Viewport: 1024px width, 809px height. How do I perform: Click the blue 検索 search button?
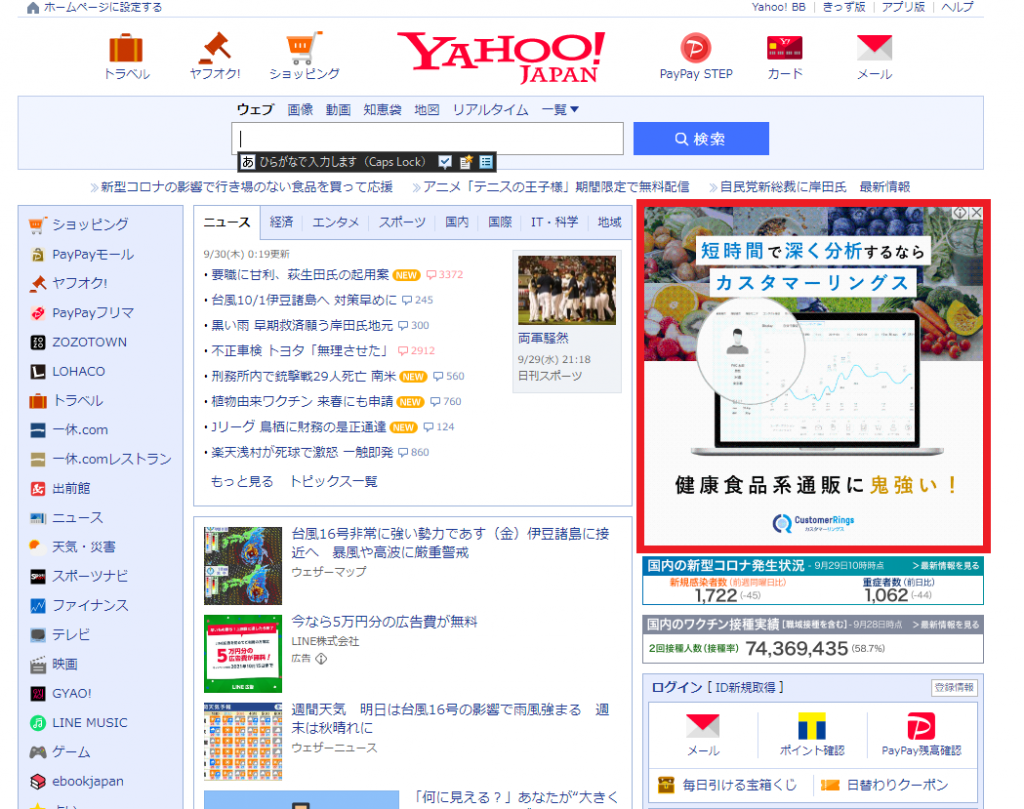click(x=701, y=138)
